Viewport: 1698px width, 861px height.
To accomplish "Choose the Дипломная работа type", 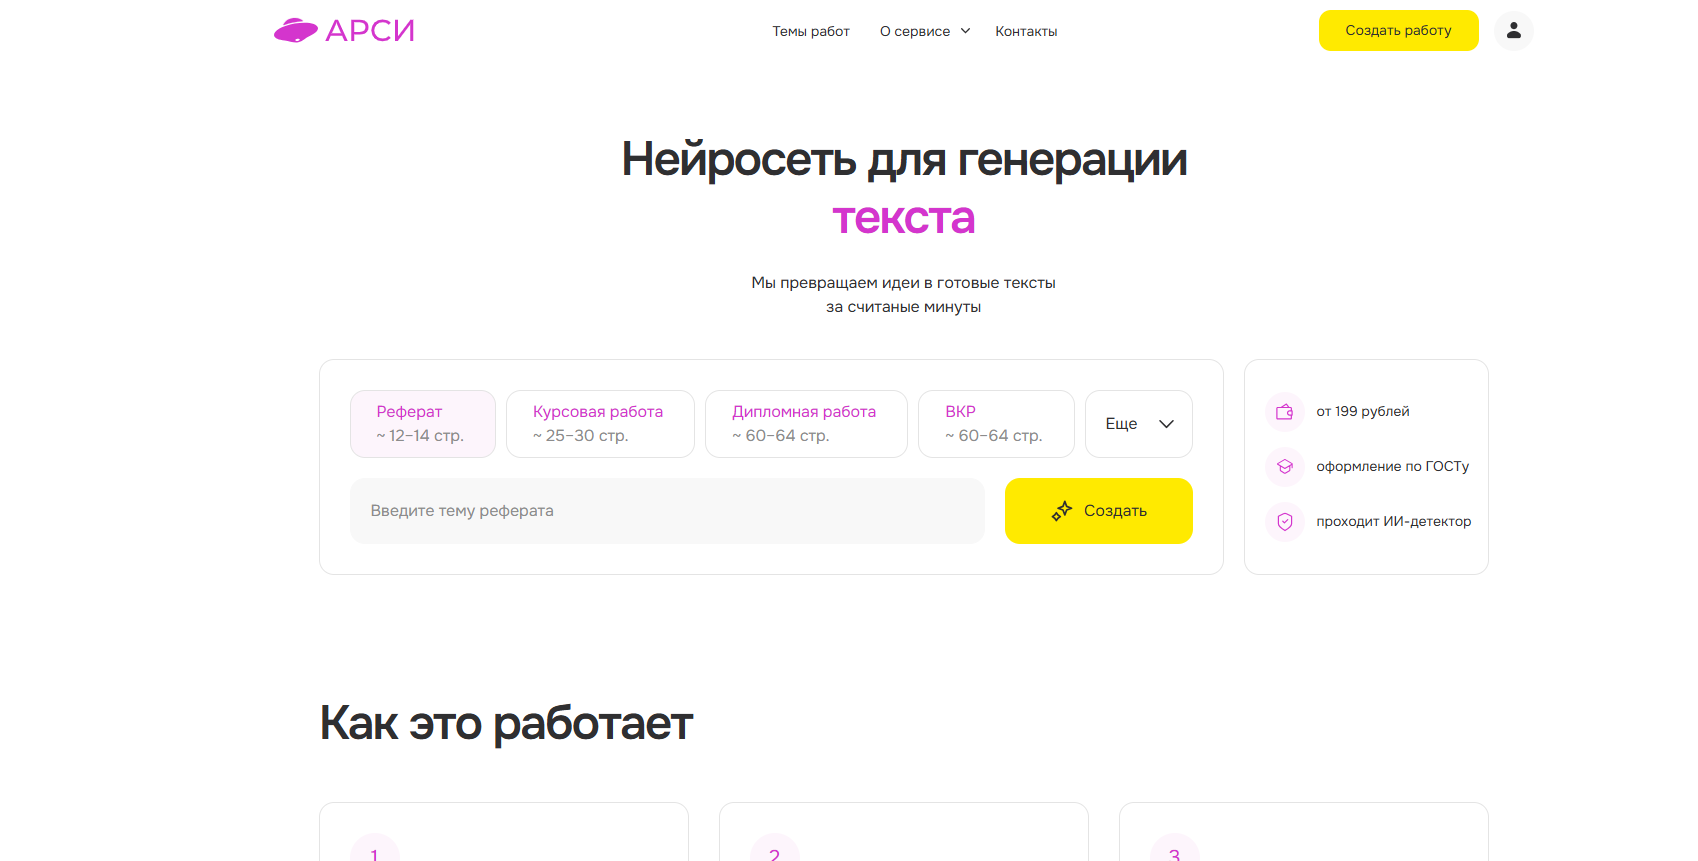I will tap(806, 424).
